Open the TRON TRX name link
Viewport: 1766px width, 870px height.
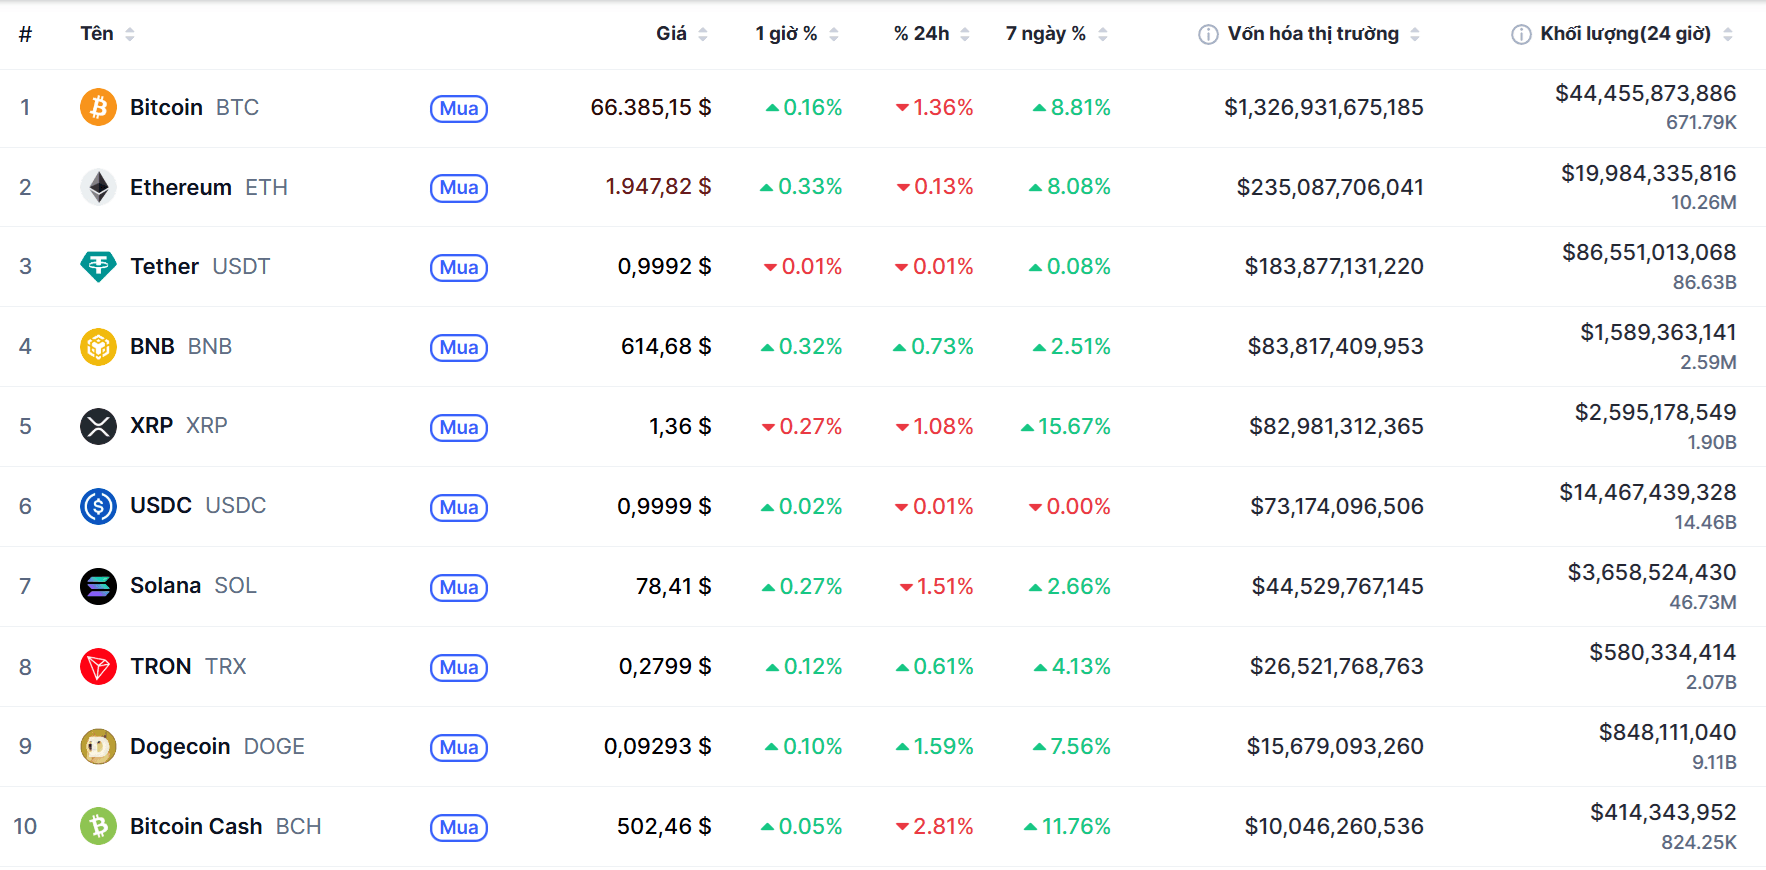point(188,666)
